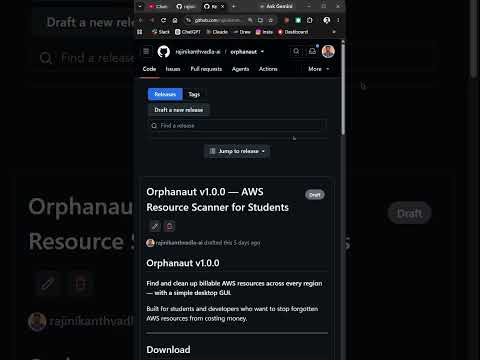480x360 pixels.
Task: Reload the page with the browser refresh icon
Action: pos(163,20)
